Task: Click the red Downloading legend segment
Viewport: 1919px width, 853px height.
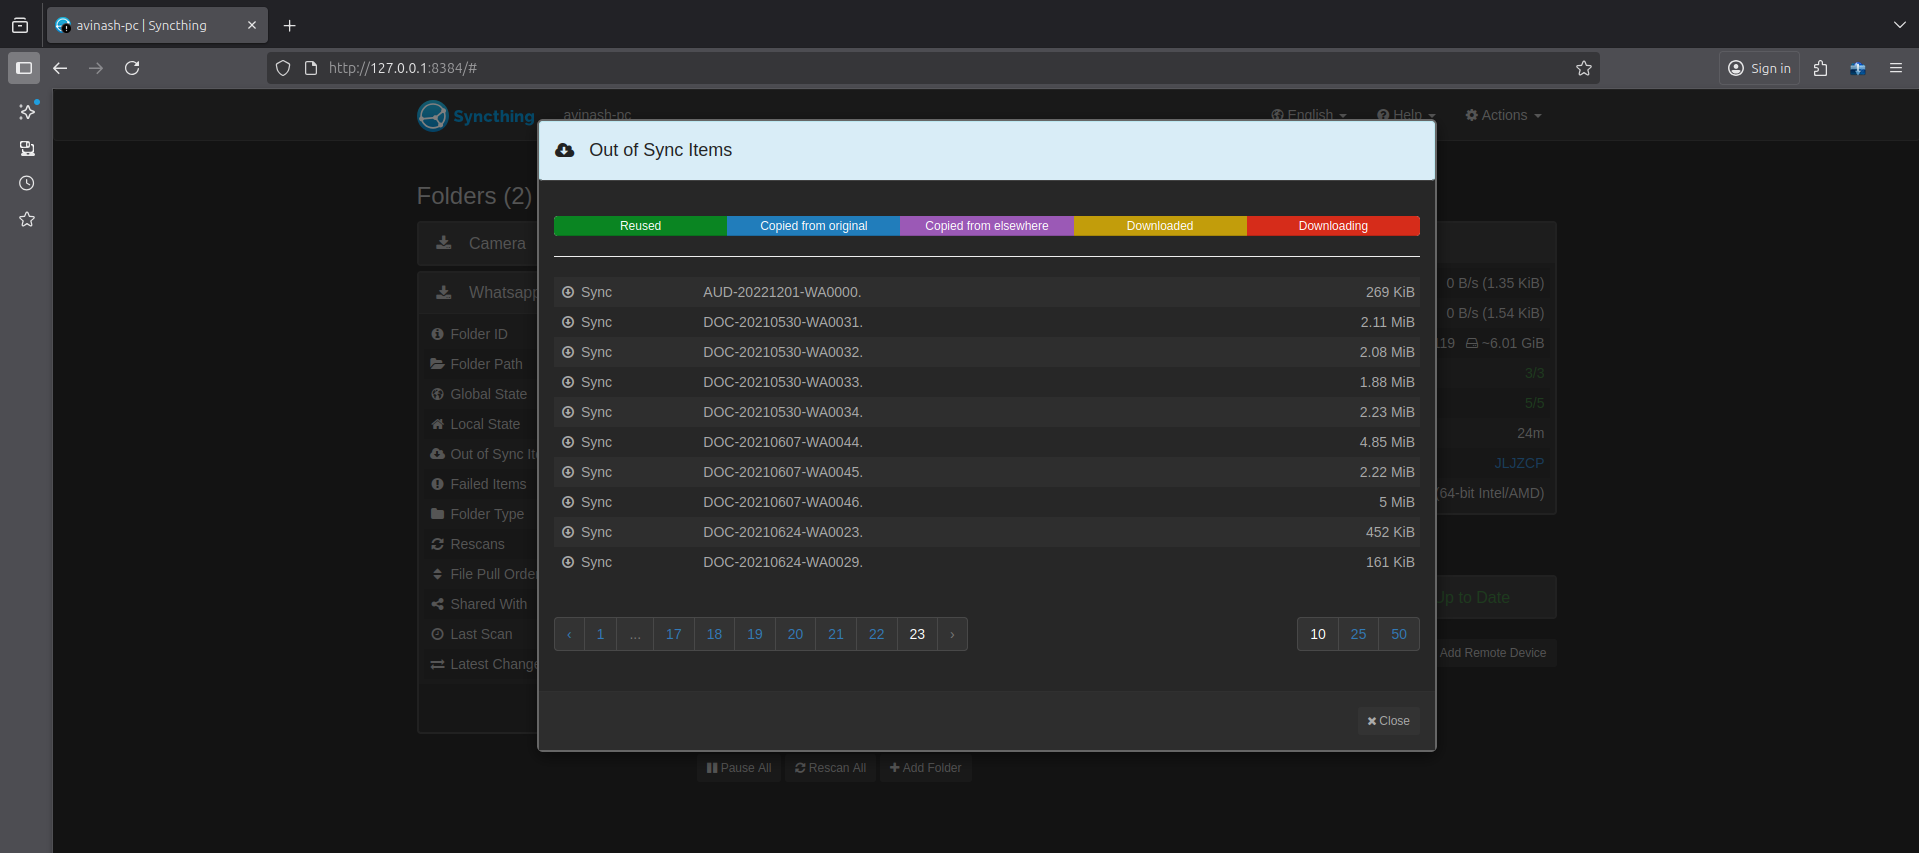Action: click(1332, 226)
